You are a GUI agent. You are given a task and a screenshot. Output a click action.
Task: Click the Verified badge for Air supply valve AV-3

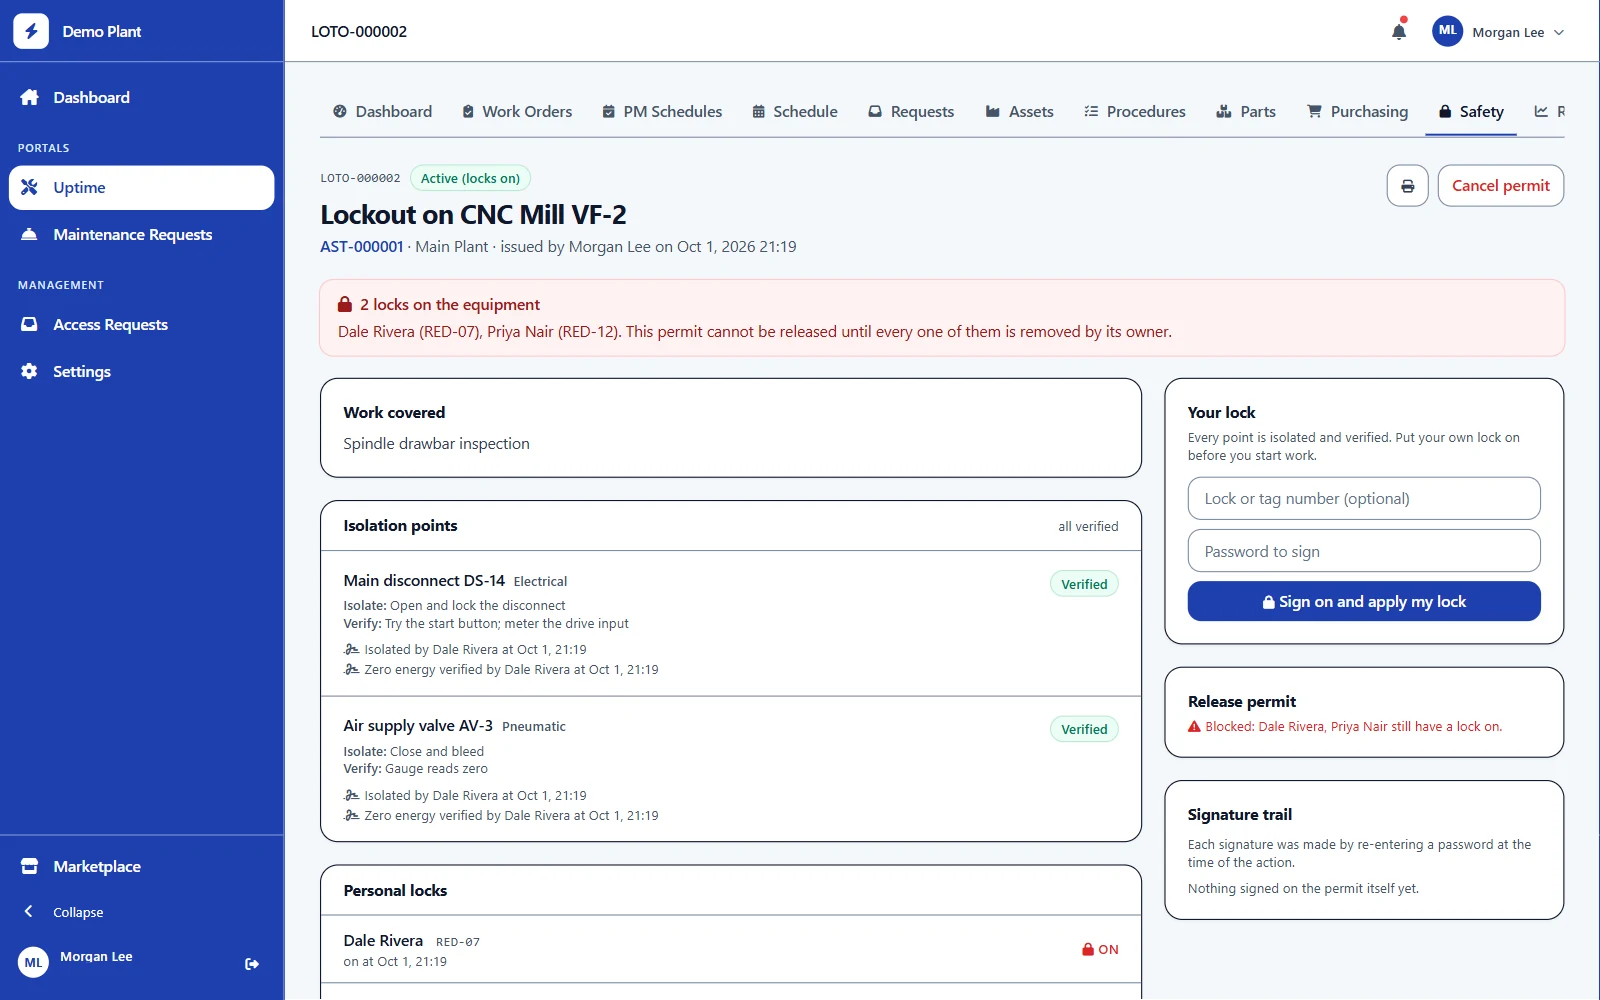pos(1084,729)
